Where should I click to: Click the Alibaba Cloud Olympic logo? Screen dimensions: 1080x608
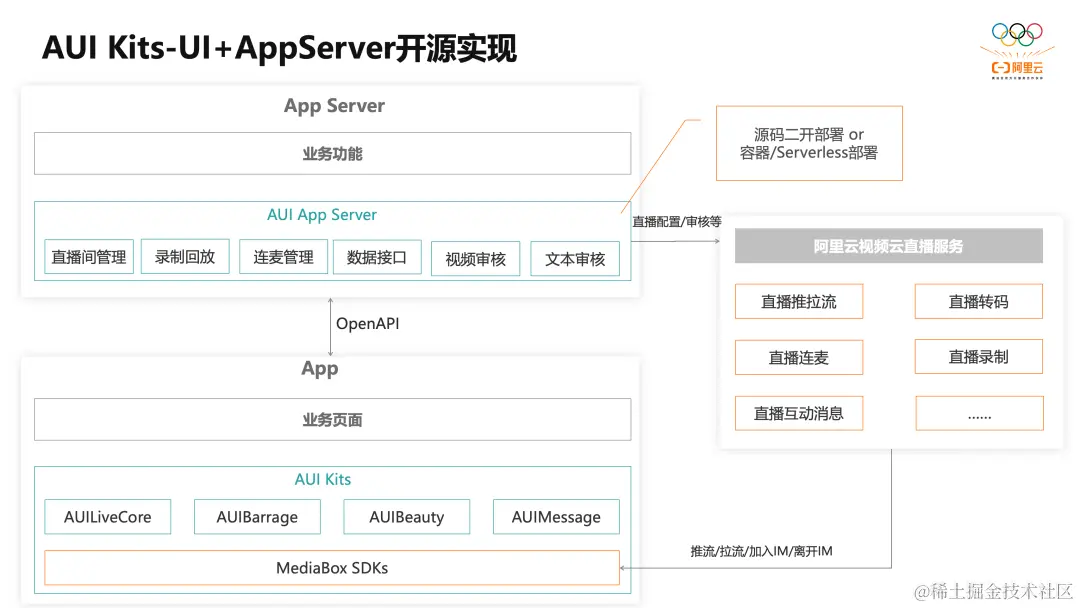coord(1017,52)
